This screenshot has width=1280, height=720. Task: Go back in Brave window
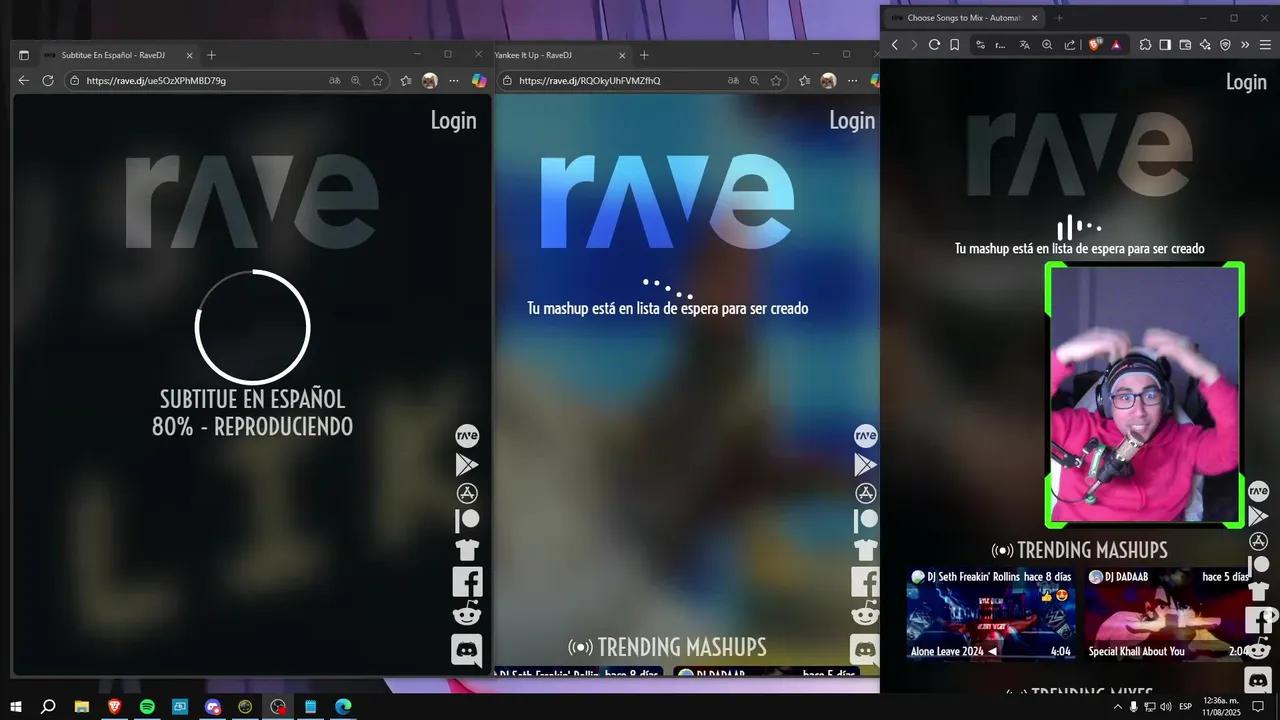[x=895, y=44]
